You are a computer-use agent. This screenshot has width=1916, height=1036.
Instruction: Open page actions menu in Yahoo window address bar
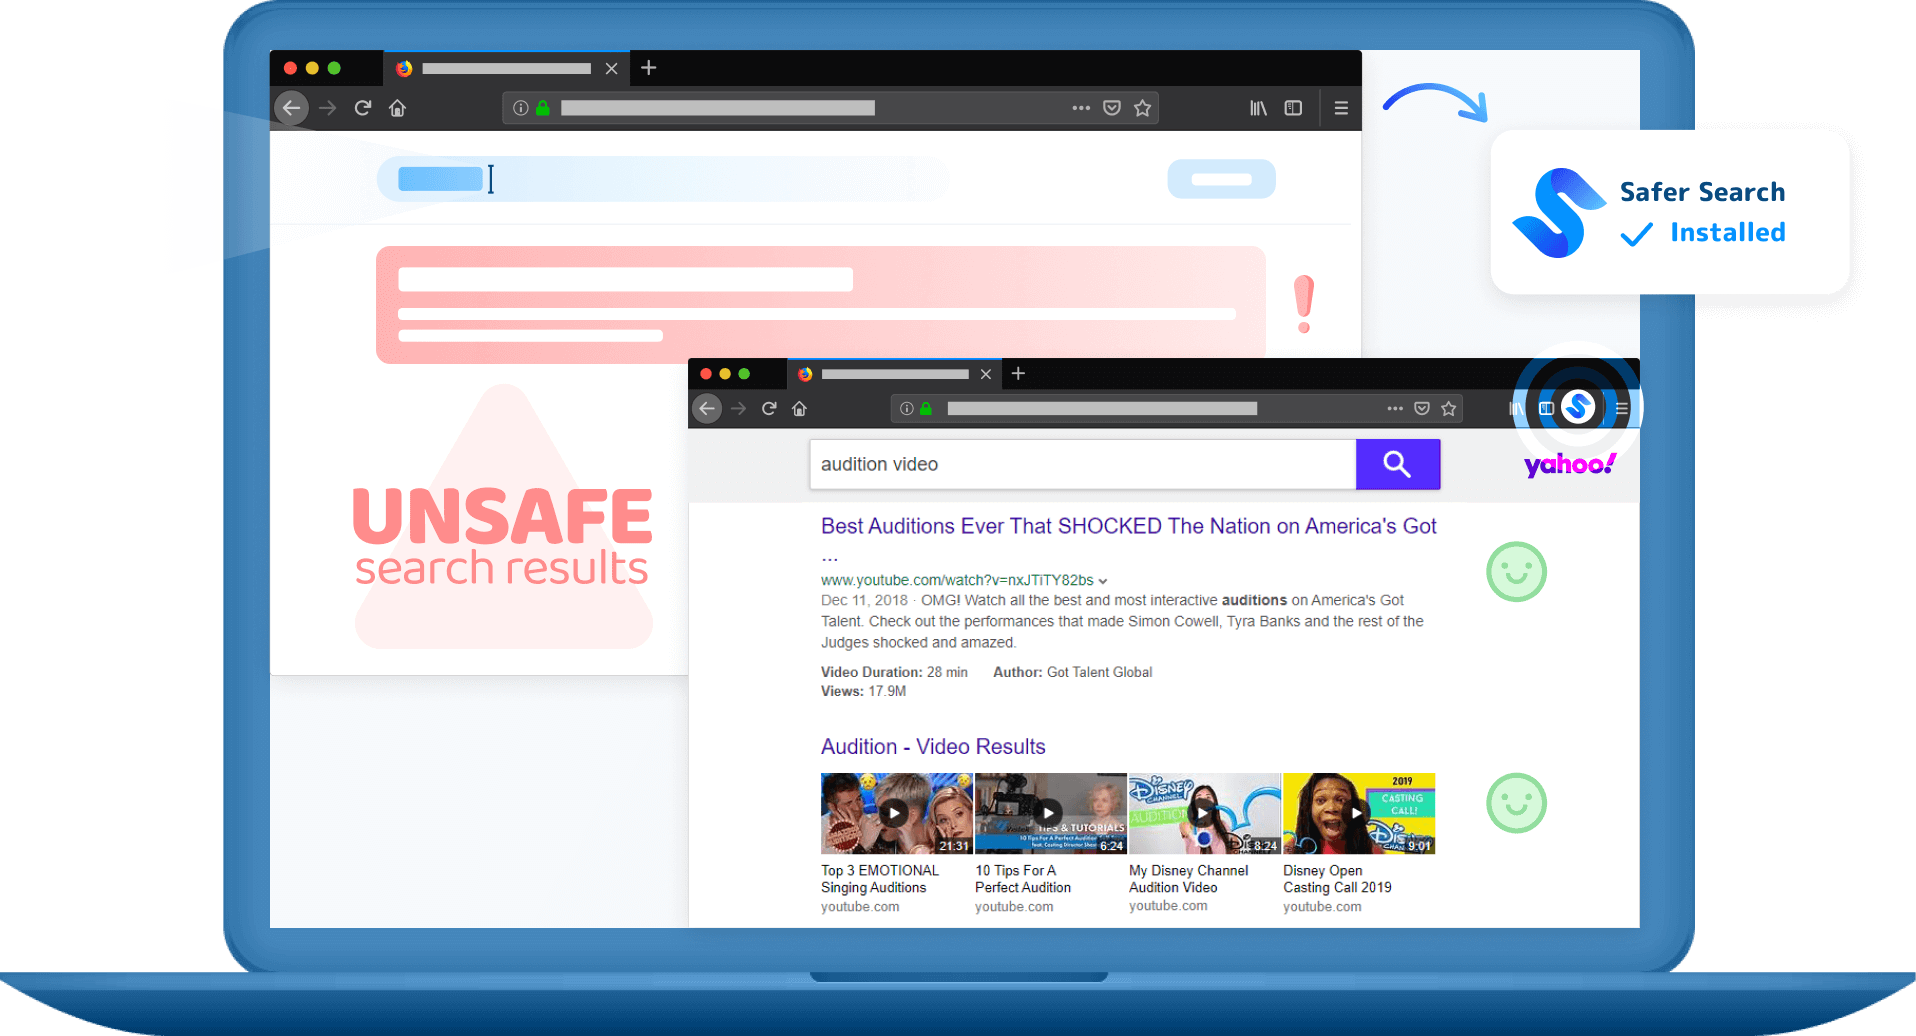coord(1395,408)
